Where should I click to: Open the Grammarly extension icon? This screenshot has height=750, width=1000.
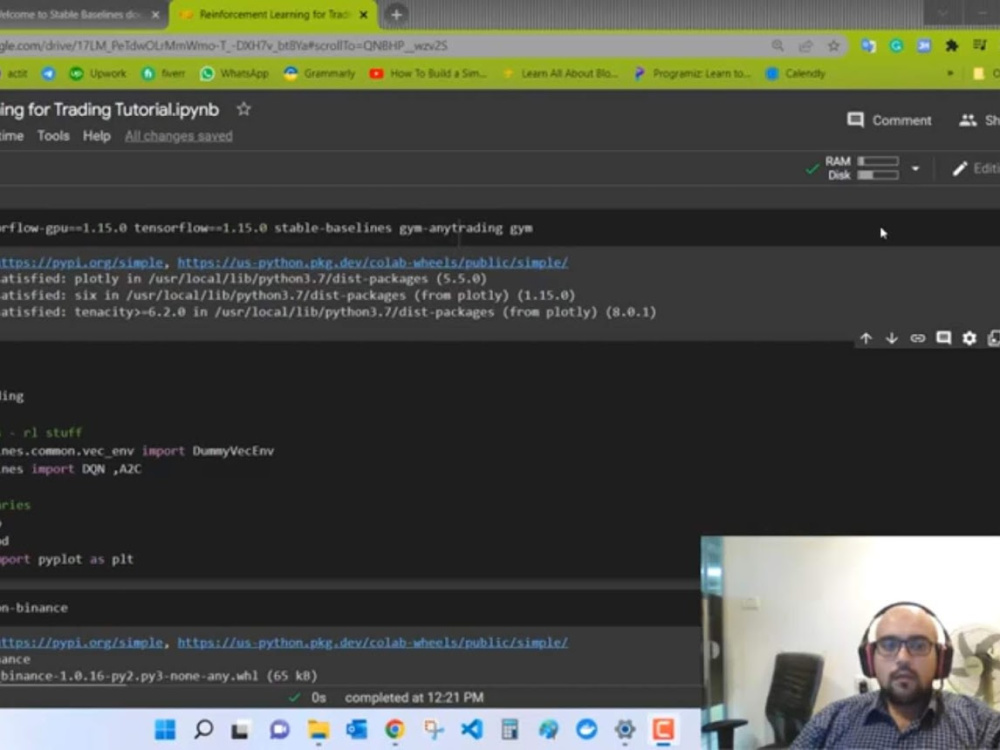[896, 46]
